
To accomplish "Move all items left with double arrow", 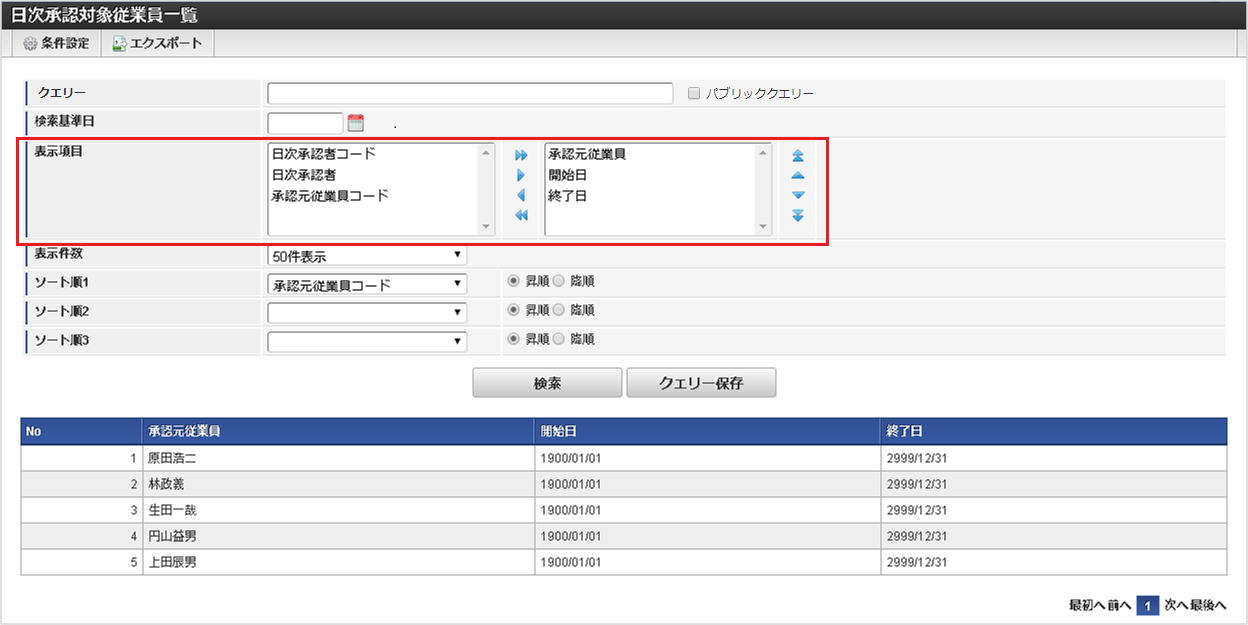I will (520, 216).
